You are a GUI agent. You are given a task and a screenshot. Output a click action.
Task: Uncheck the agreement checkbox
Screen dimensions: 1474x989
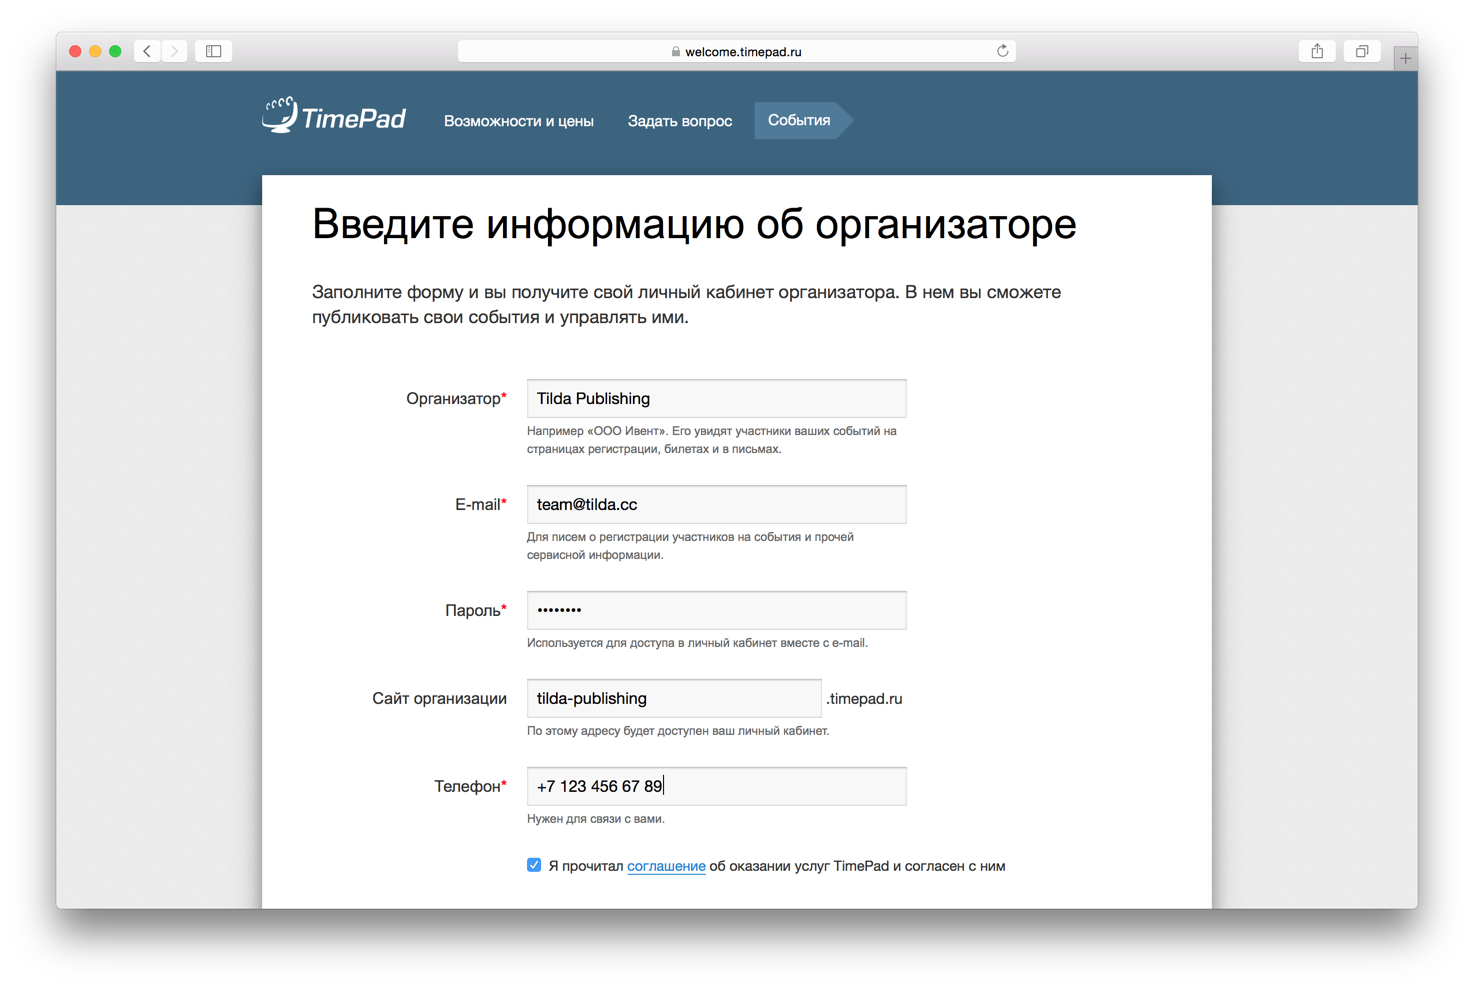[534, 864]
